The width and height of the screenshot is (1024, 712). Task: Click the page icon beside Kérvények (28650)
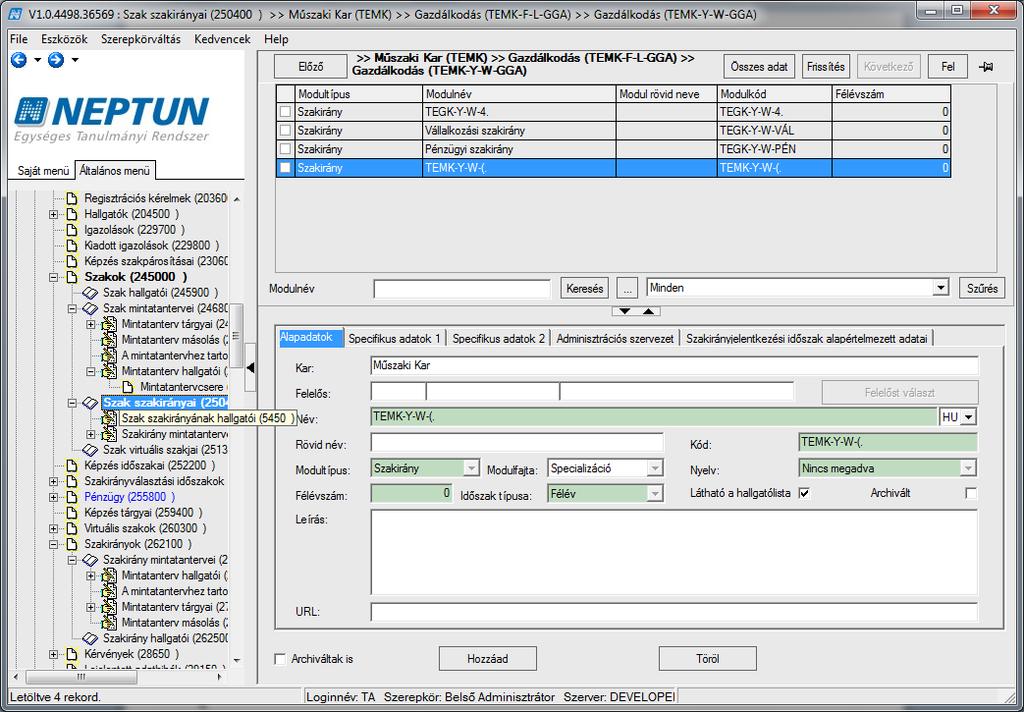click(x=73, y=654)
